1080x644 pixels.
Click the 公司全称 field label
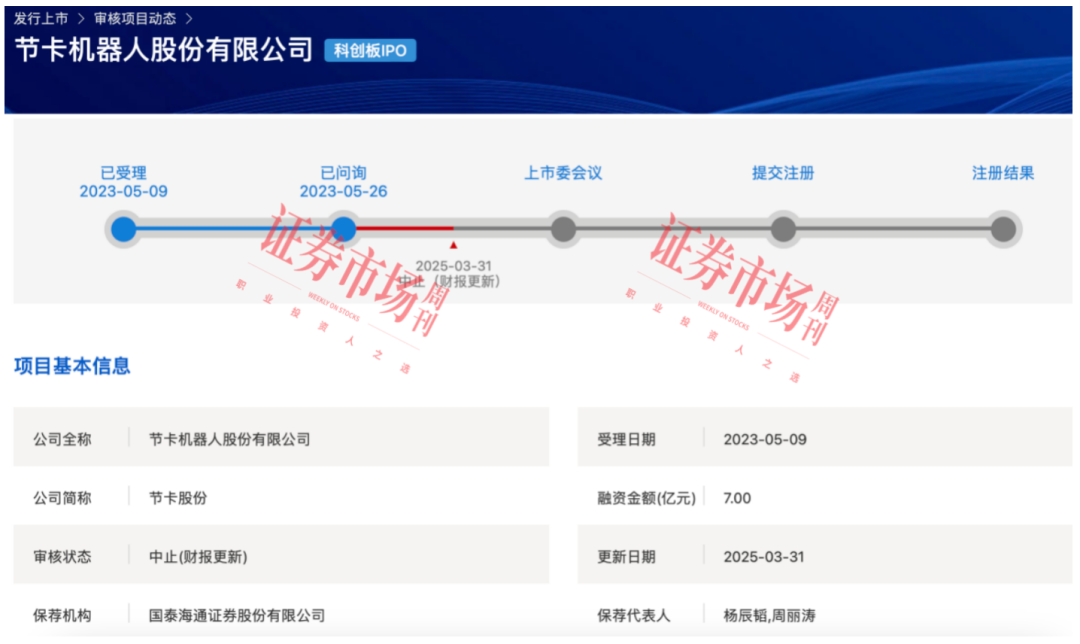(x=62, y=439)
